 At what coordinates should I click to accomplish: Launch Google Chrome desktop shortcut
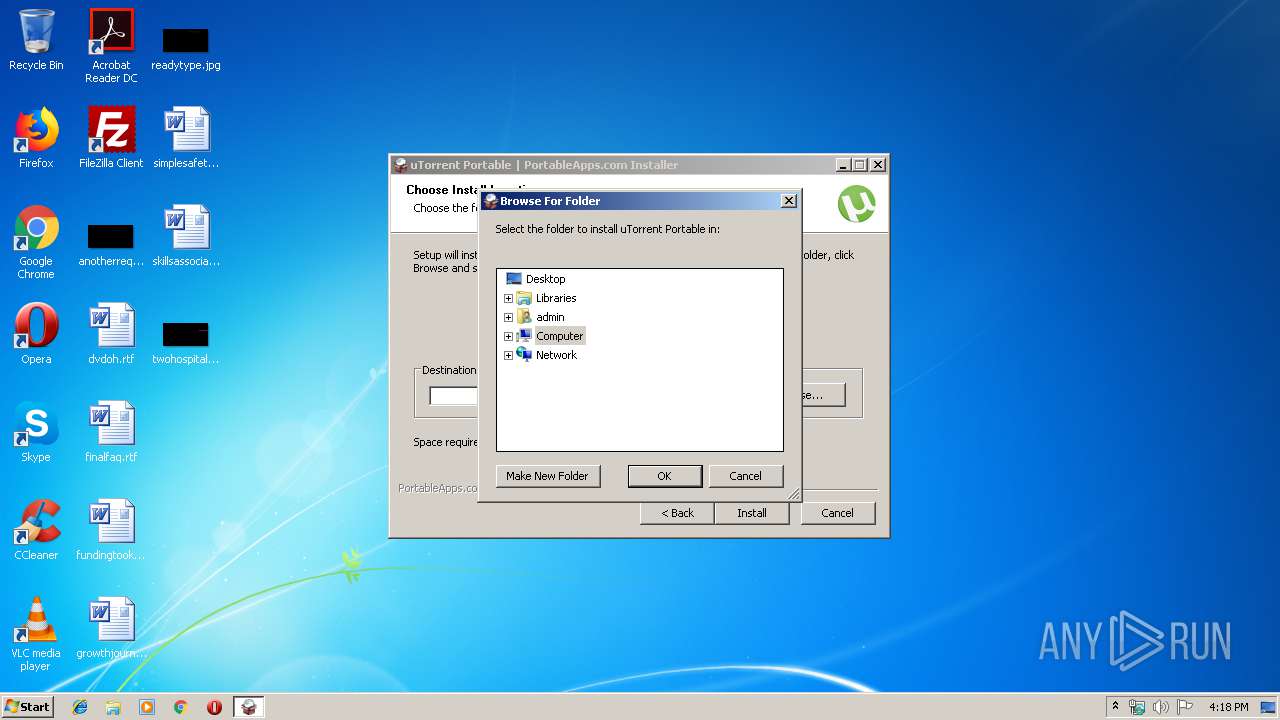pos(36,242)
